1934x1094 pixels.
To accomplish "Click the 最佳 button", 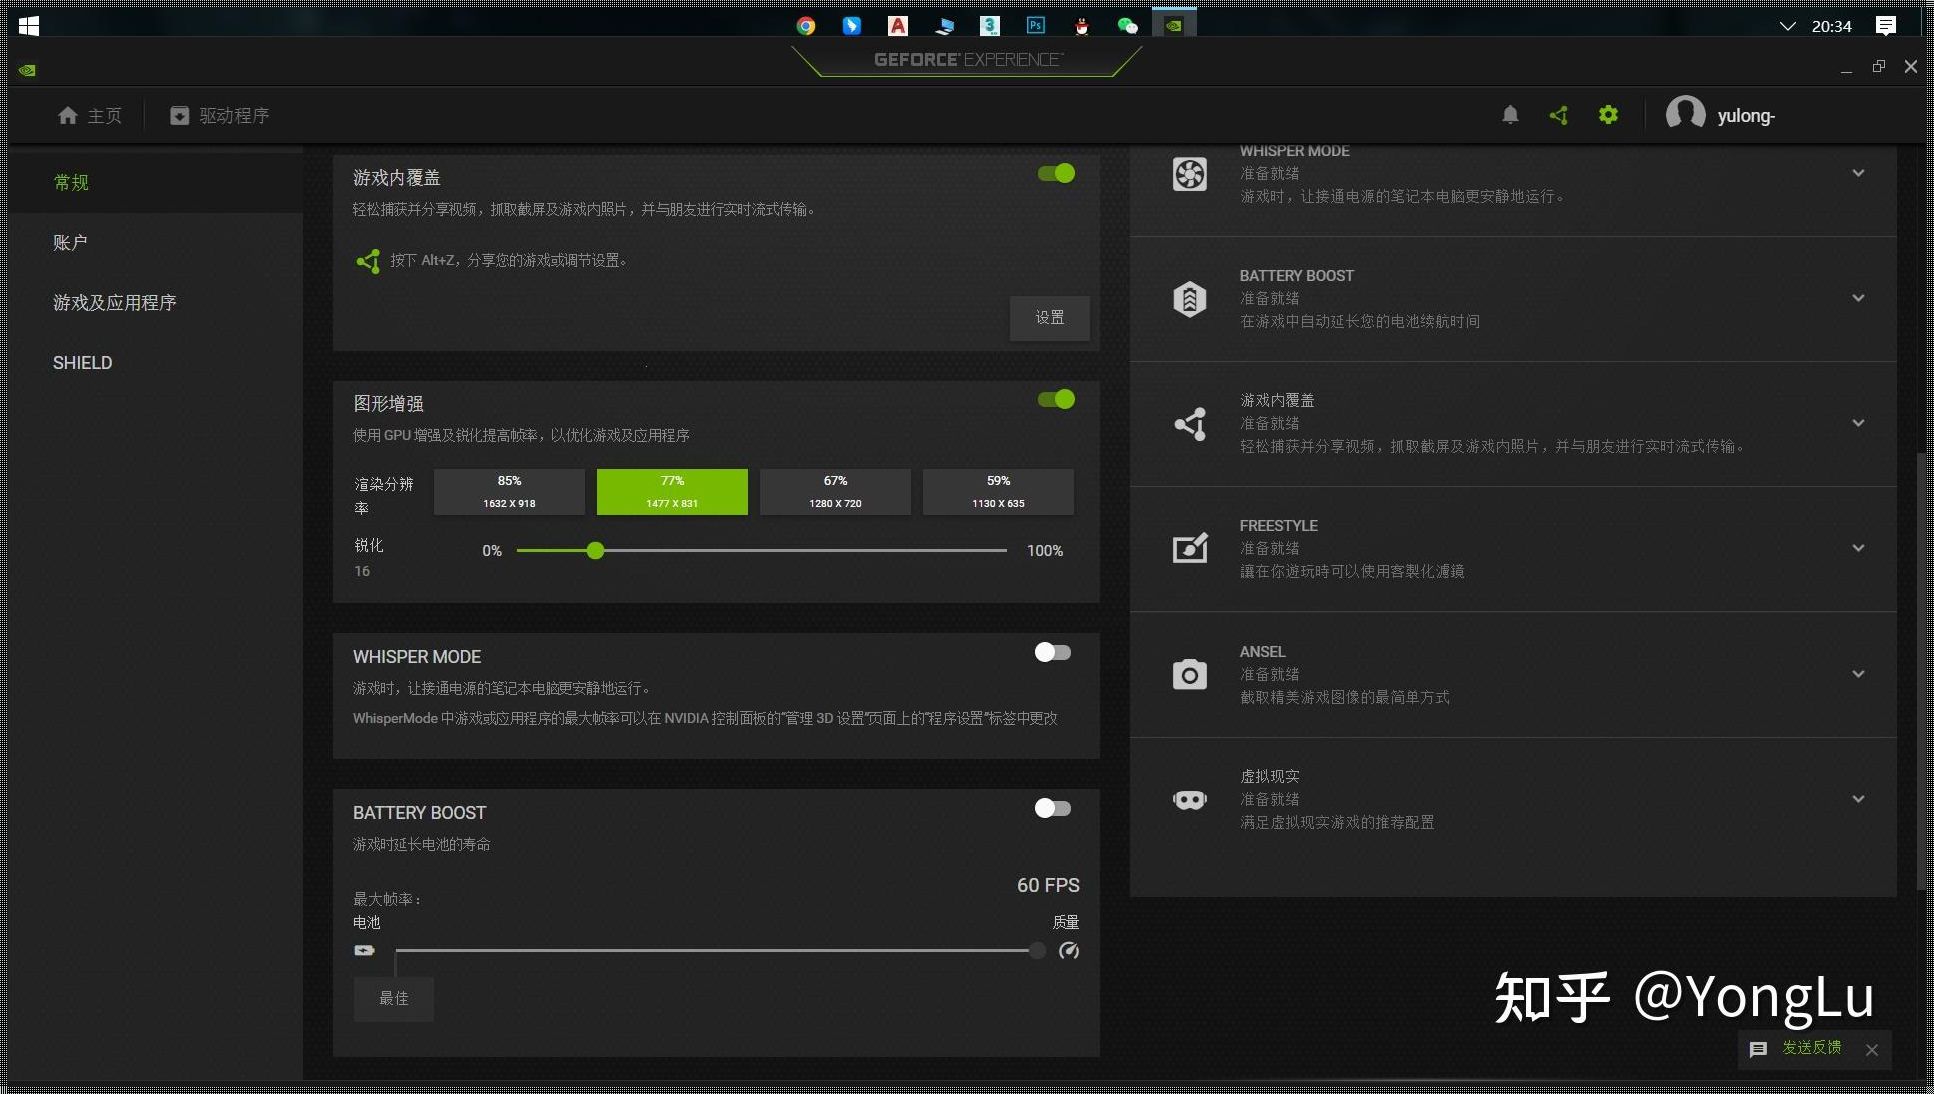I will click(x=393, y=998).
